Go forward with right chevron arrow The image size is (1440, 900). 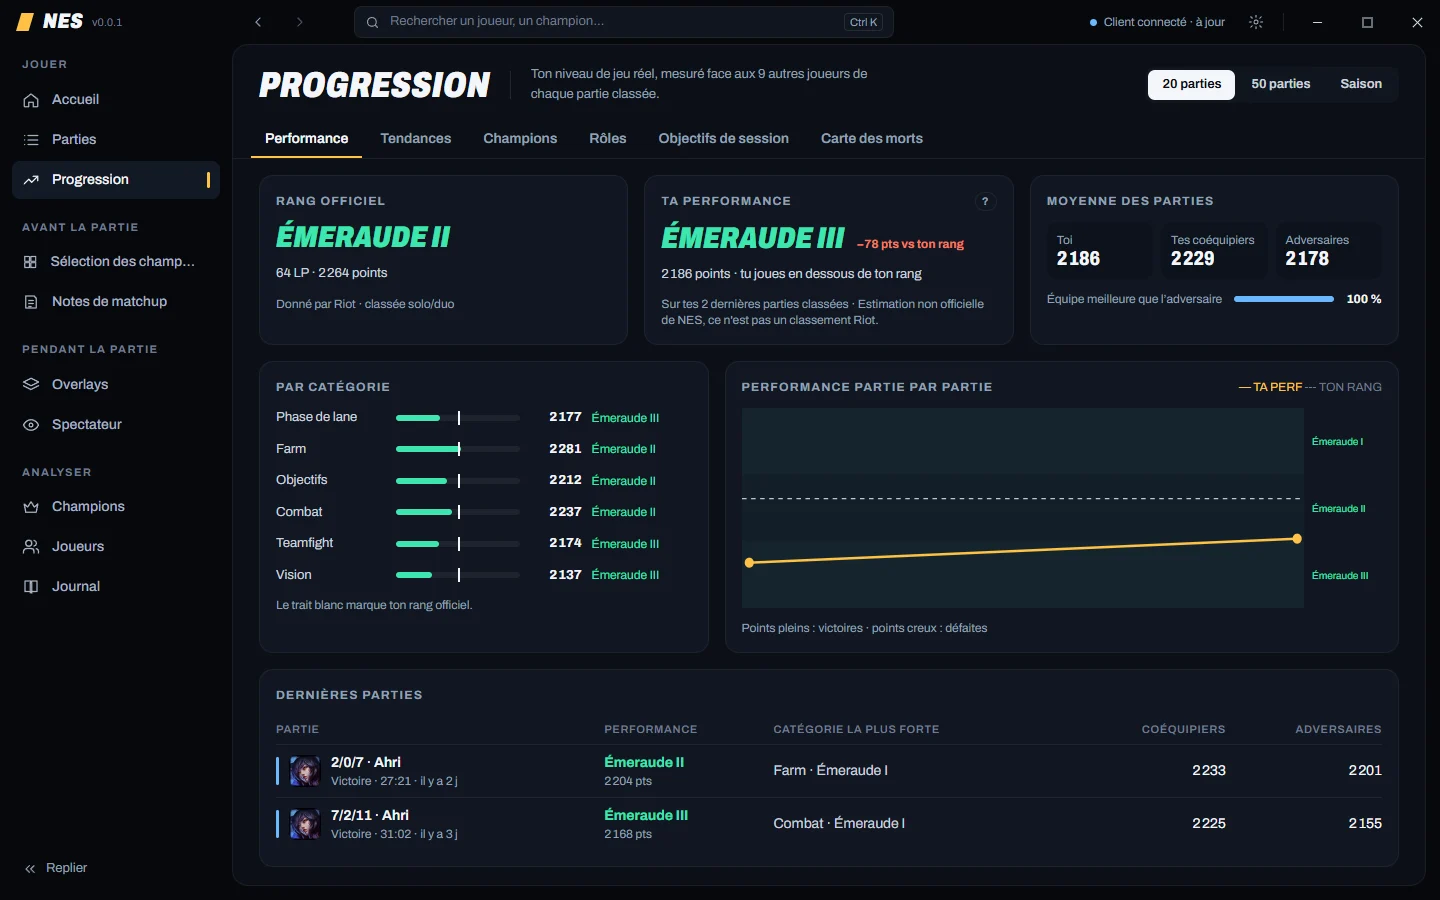[x=299, y=22]
